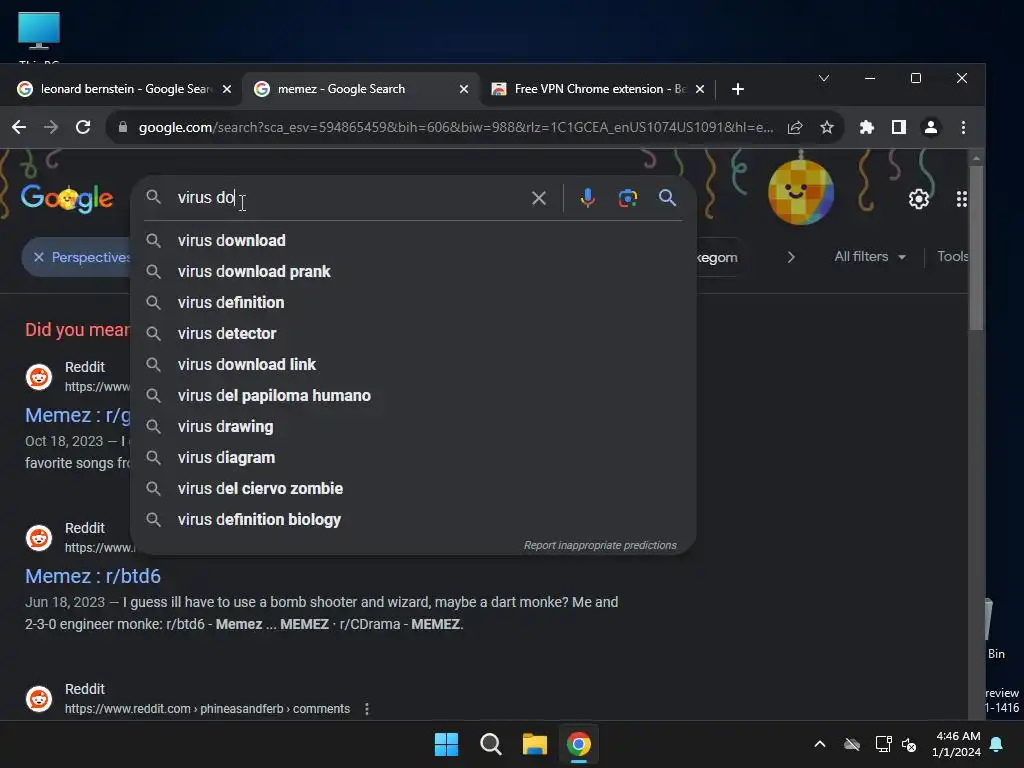Open clock showing 4:46 AM

pos(956,744)
